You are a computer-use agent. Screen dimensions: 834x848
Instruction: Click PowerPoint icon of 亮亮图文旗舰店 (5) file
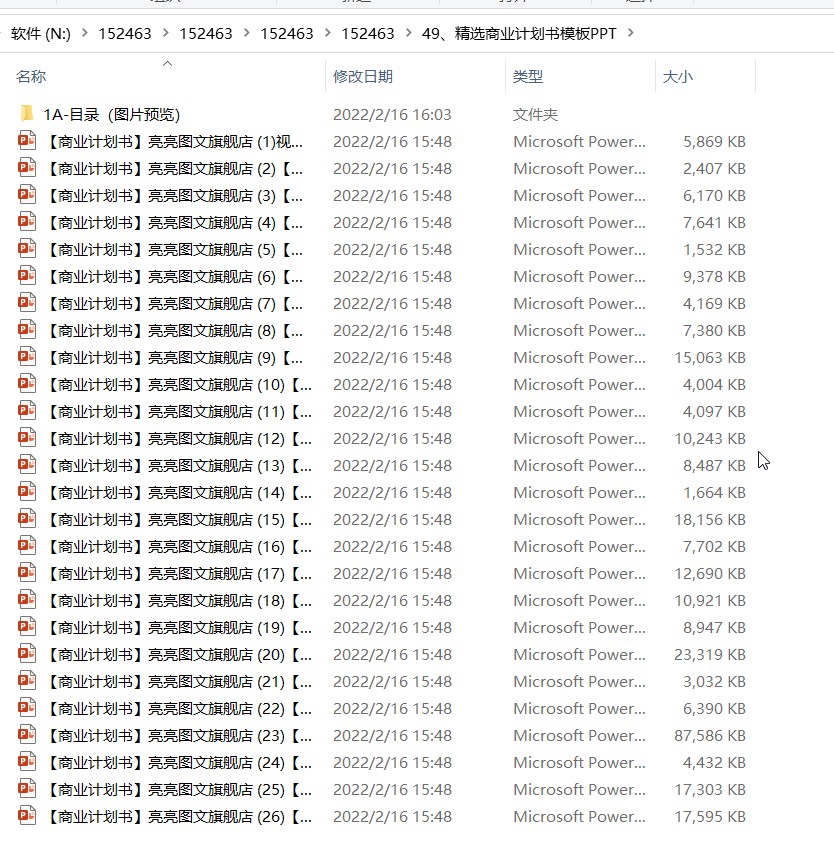tap(27, 249)
